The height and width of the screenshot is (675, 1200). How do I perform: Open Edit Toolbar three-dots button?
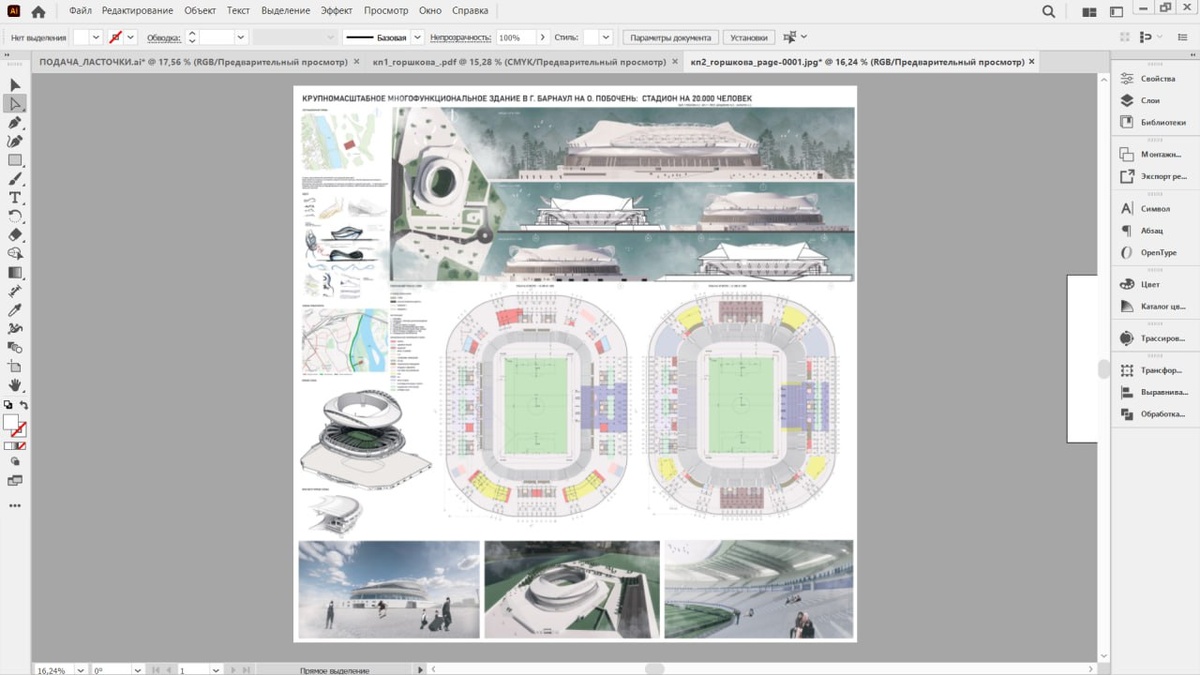point(15,506)
